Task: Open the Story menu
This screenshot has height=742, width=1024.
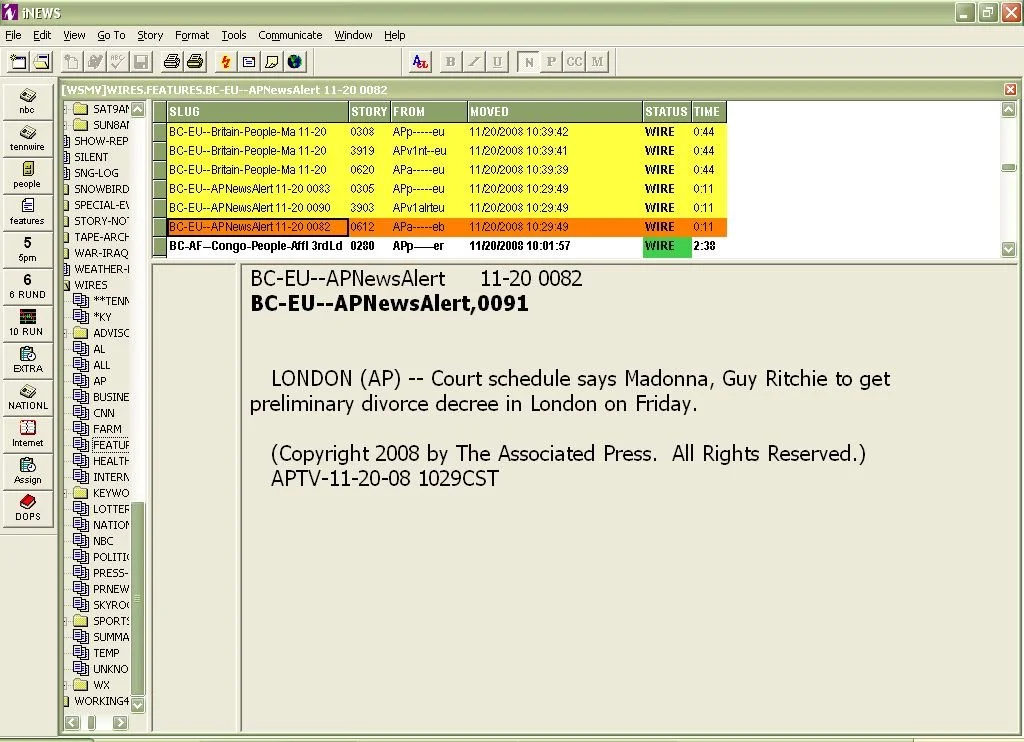Action: tap(150, 35)
